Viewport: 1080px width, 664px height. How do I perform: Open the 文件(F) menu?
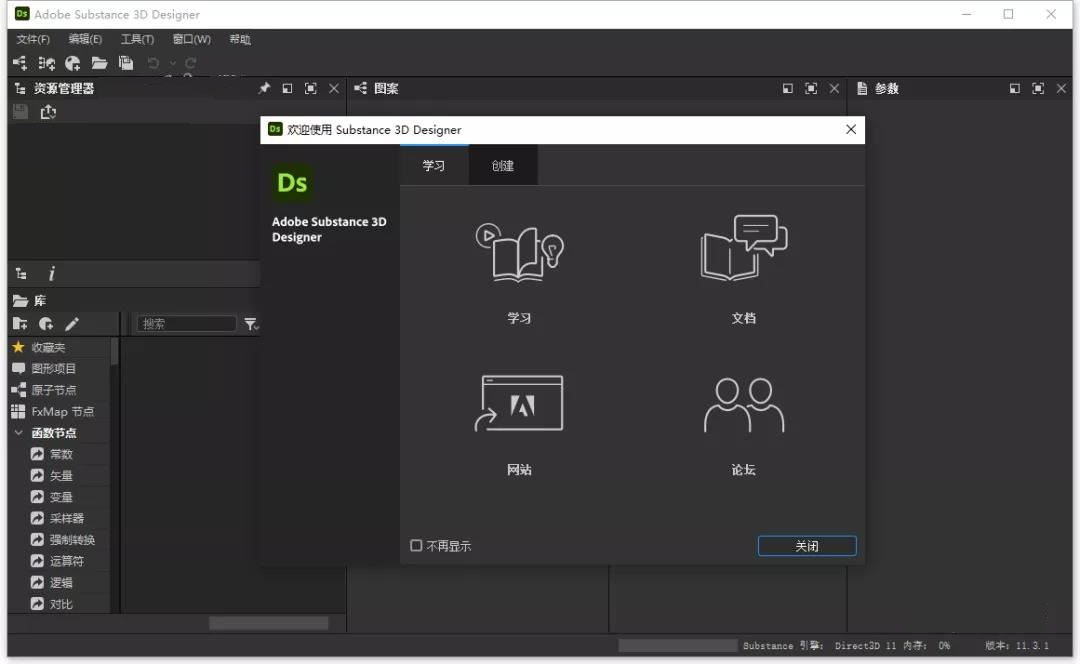33,39
